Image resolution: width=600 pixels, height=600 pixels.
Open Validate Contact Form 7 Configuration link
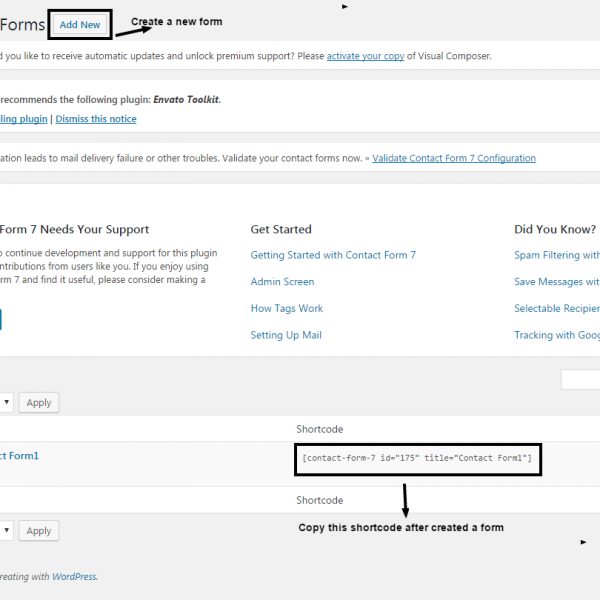[x=455, y=158]
